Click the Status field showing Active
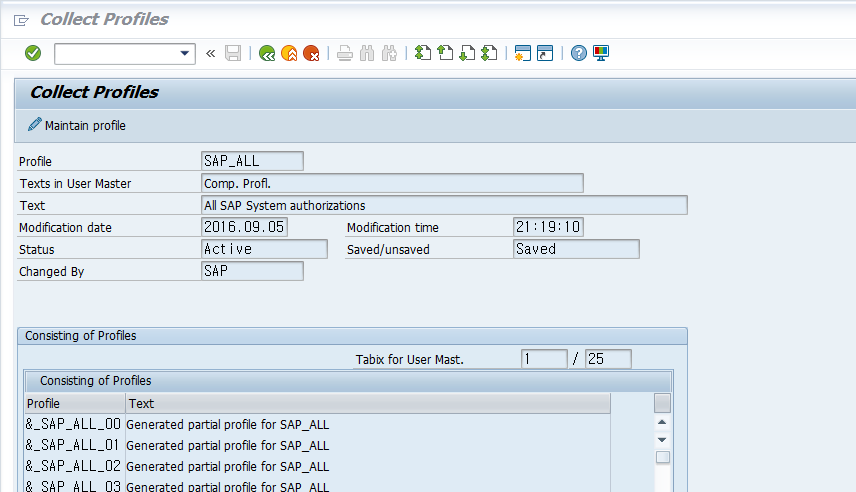Screen dimensions: 856x492 tap(264, 249)
